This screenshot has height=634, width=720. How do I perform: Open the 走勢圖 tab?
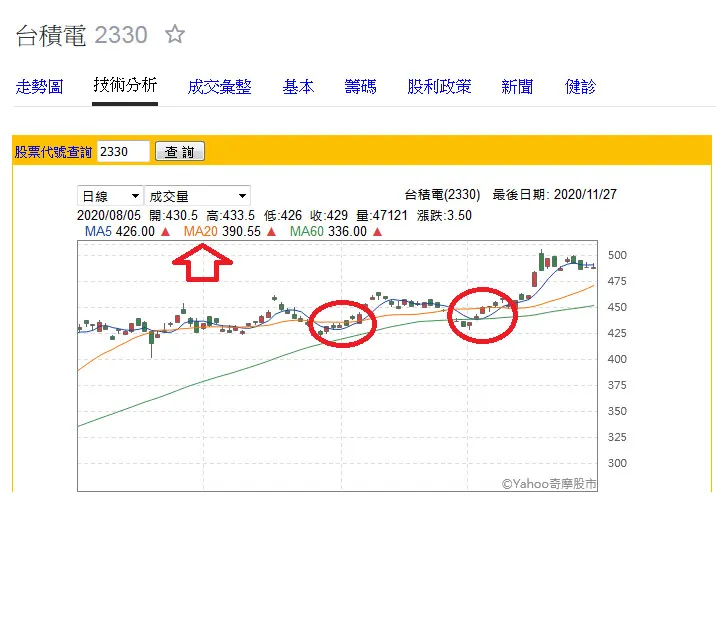pos(39,87)
